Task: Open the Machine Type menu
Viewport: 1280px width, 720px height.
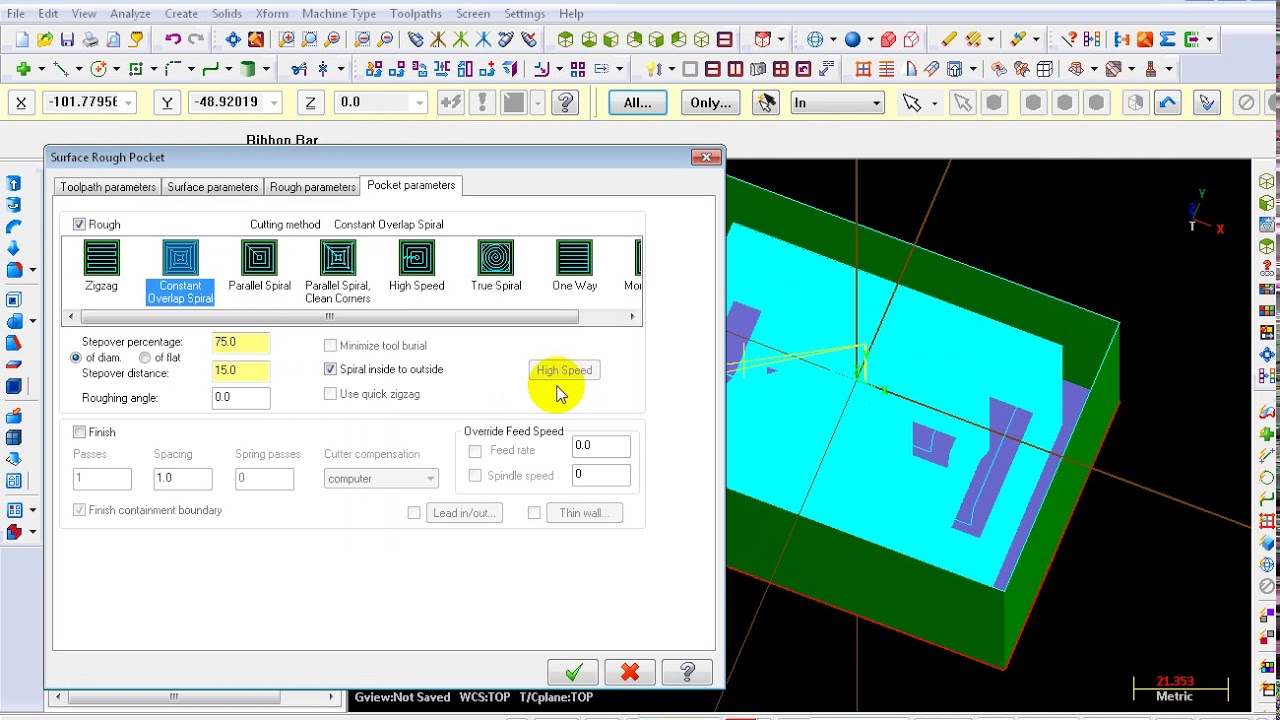Action: [x=339, y=14]
